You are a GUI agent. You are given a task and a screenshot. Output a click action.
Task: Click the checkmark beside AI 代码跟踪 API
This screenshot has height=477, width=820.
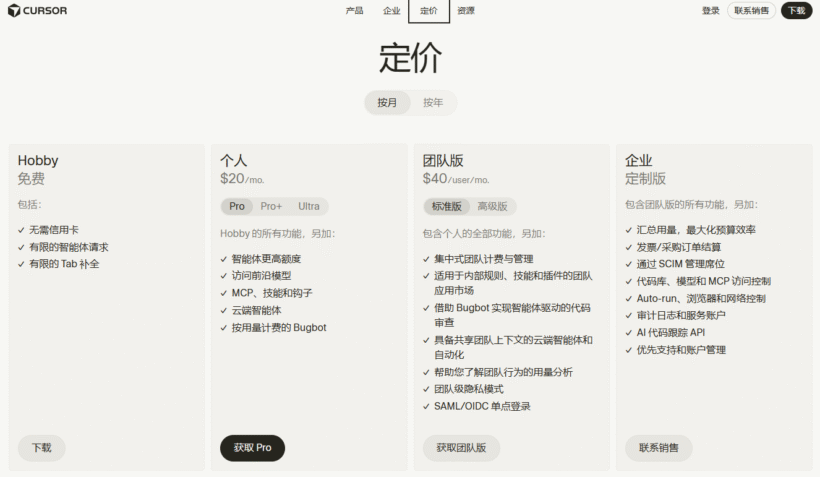[x=629, y=333]
